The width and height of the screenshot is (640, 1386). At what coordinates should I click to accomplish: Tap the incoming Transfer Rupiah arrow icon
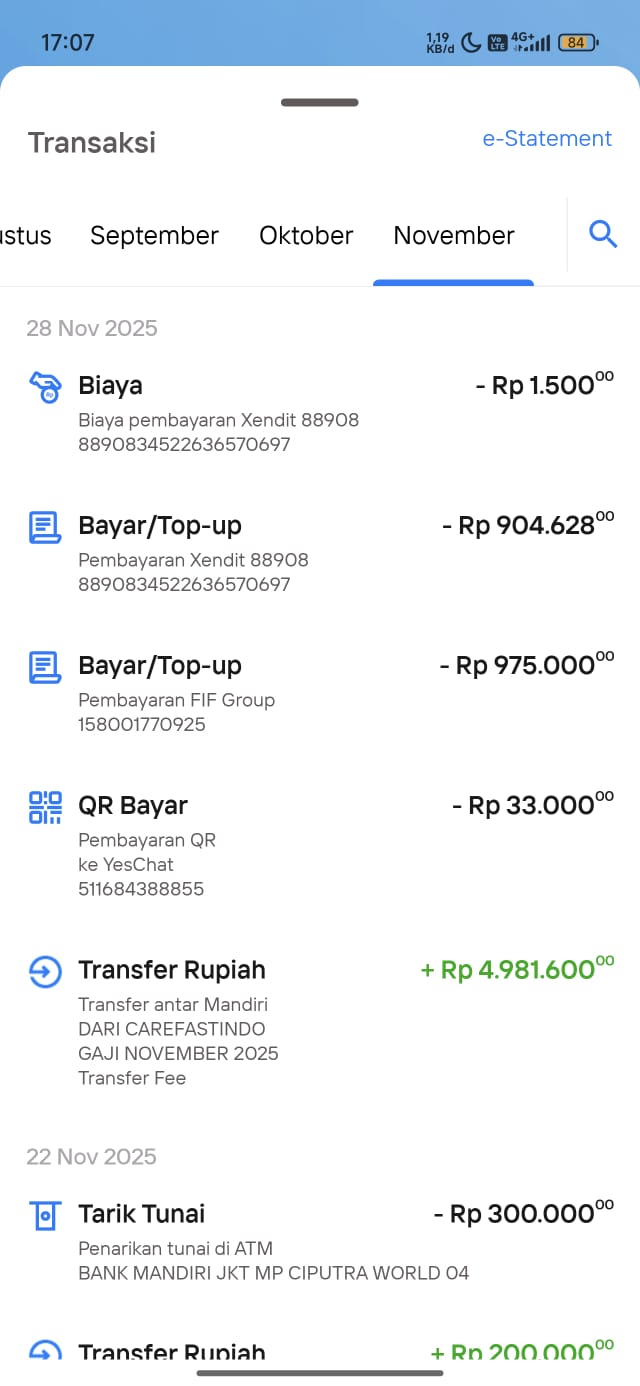click(x=45, y=971)
